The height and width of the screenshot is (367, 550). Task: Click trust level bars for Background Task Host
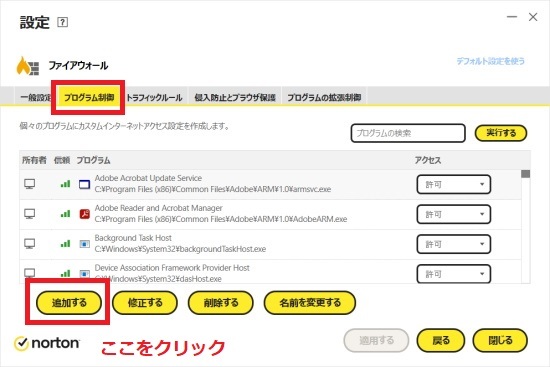point(65,243)
